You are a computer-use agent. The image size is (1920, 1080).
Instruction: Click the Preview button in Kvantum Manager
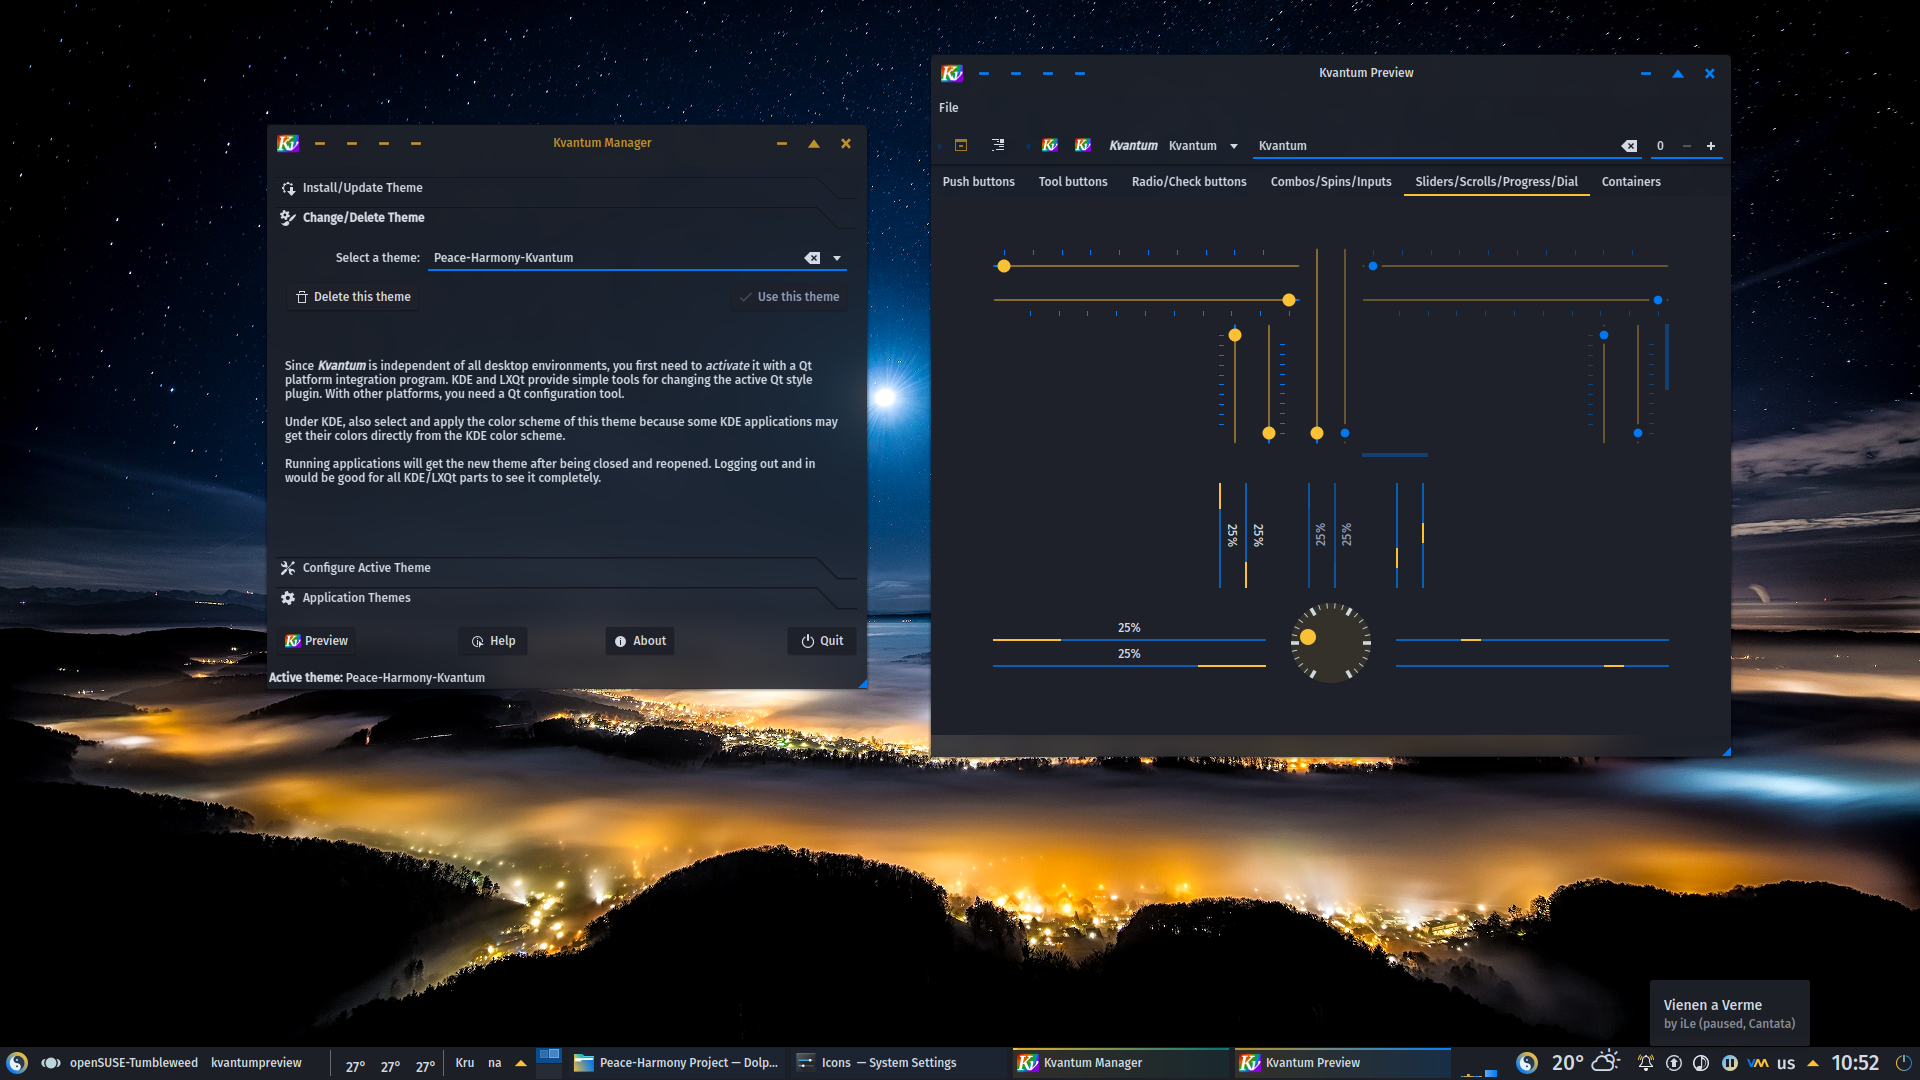[x=317, y=641]
